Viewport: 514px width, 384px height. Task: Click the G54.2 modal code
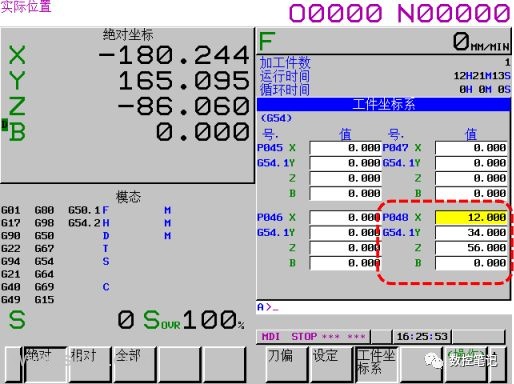click(x=84, y=223)
